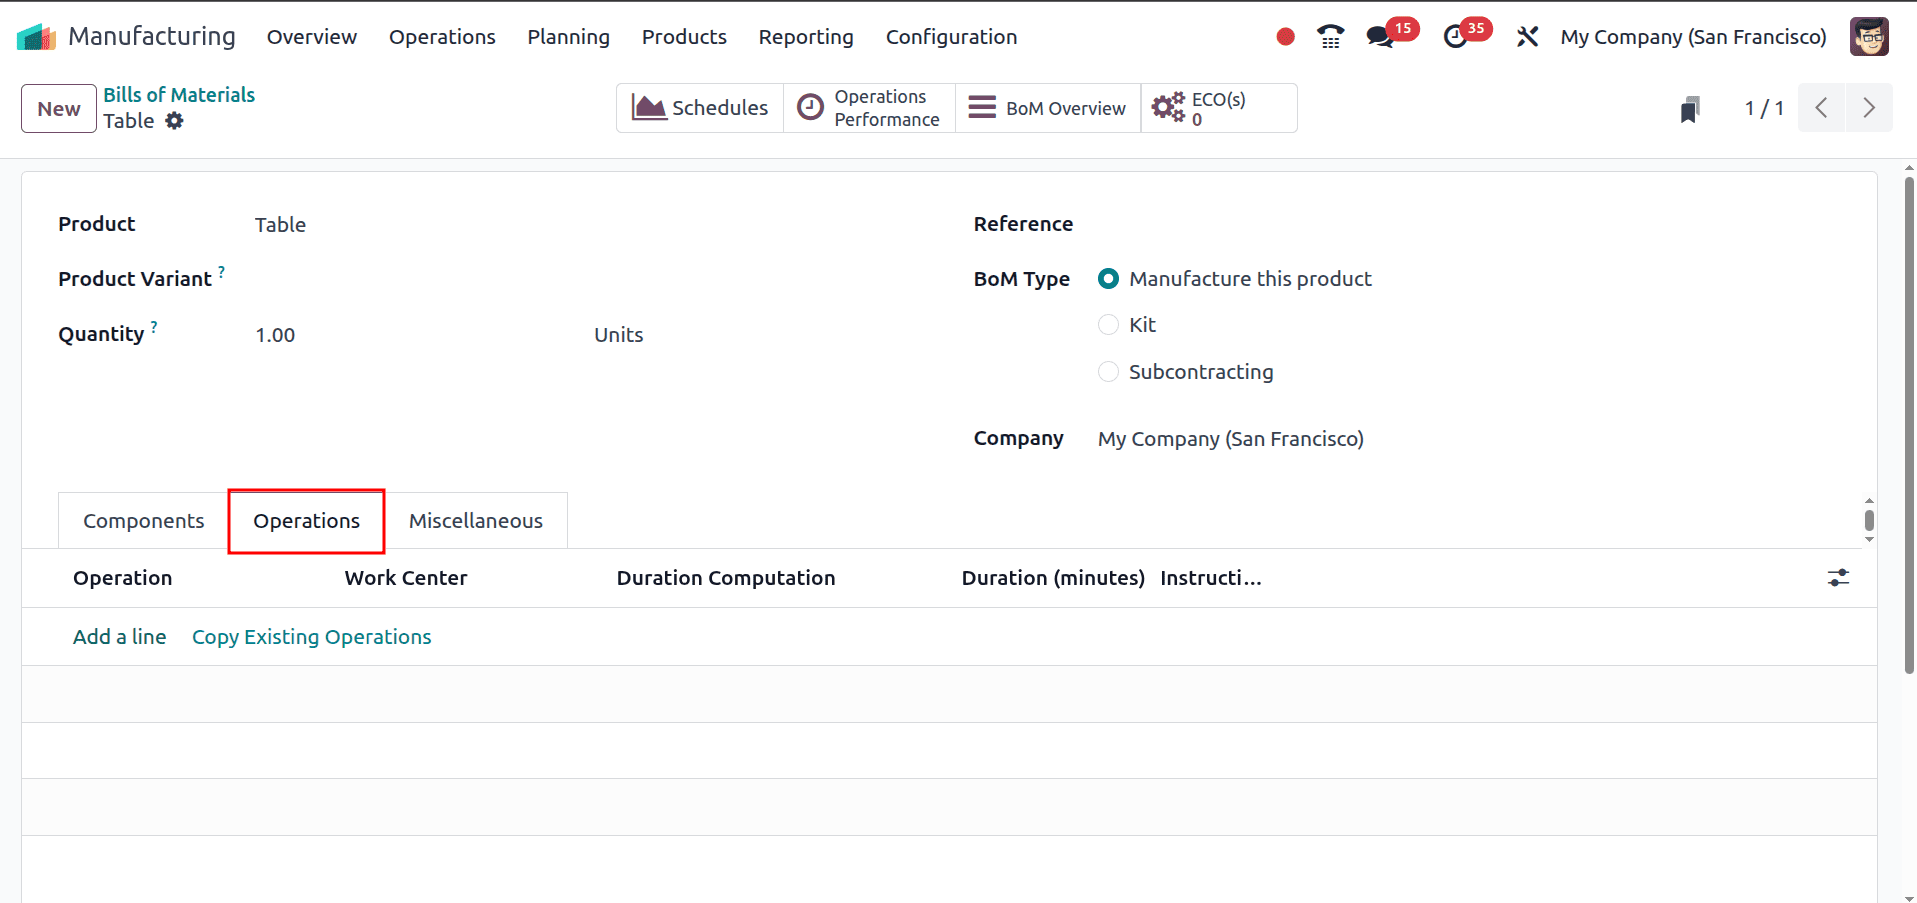View the BoM Overview
Screen dimensions: 1917x903
point(1046,107)
